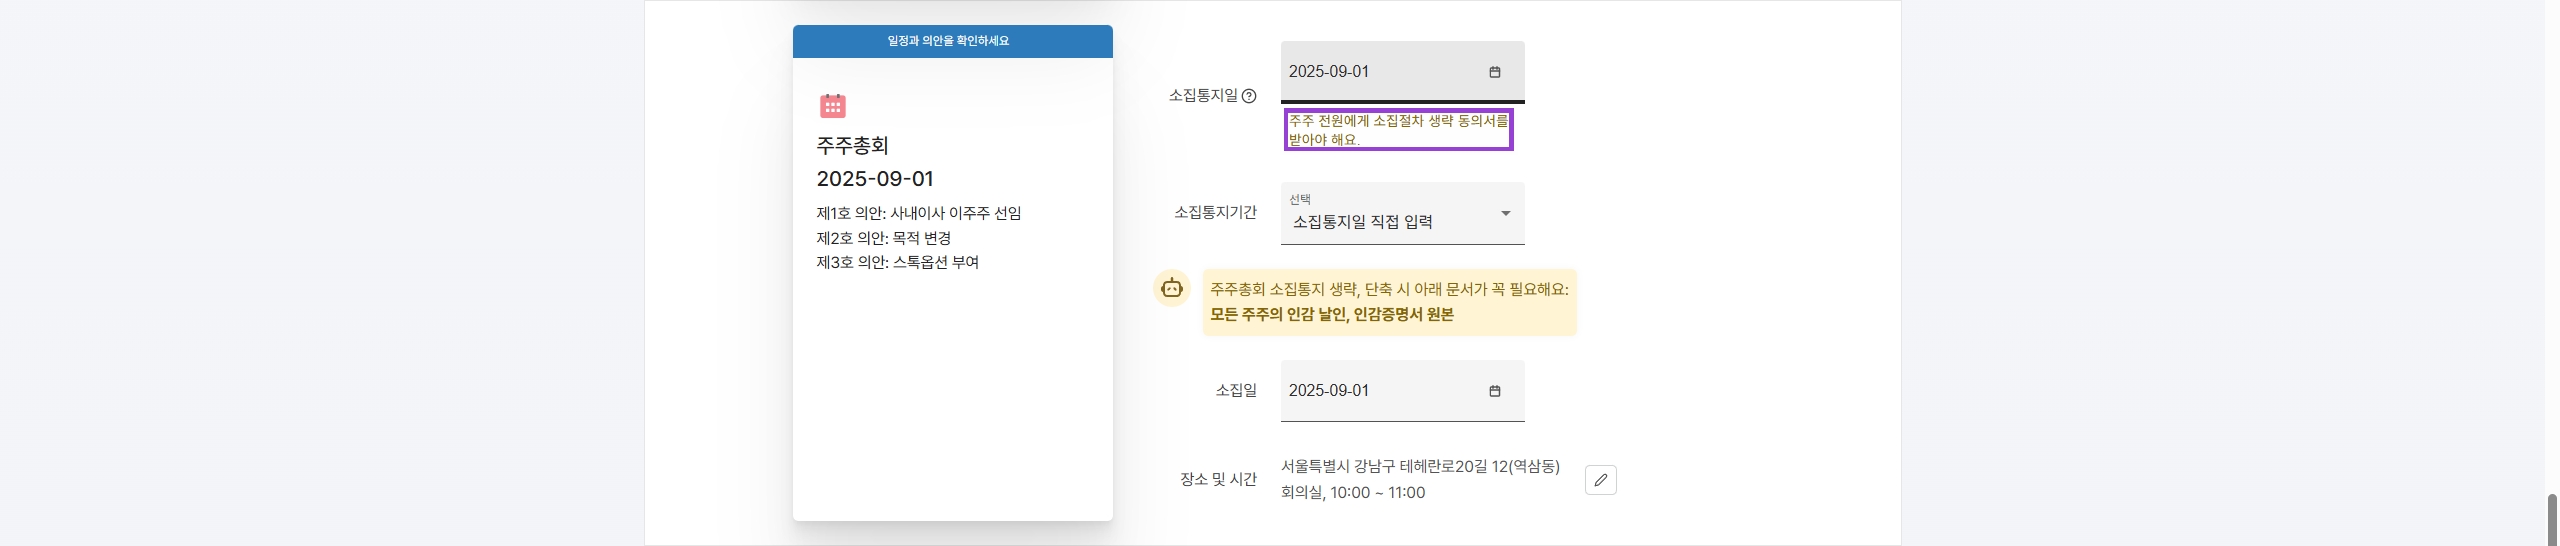The width and height of the screenshot is (2560, 546).
Task: Click the 소집통지일 date input field
Action: 1402,72
